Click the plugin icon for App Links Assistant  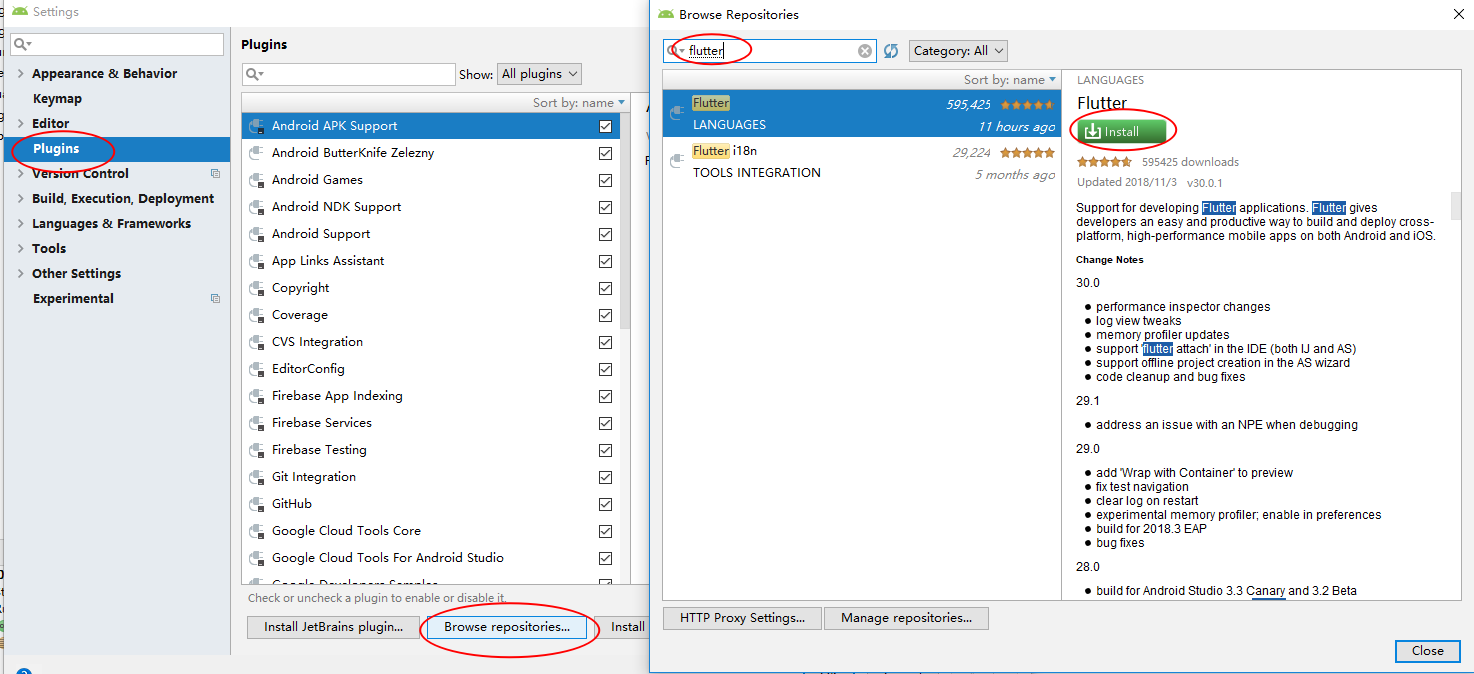(257, 261)
